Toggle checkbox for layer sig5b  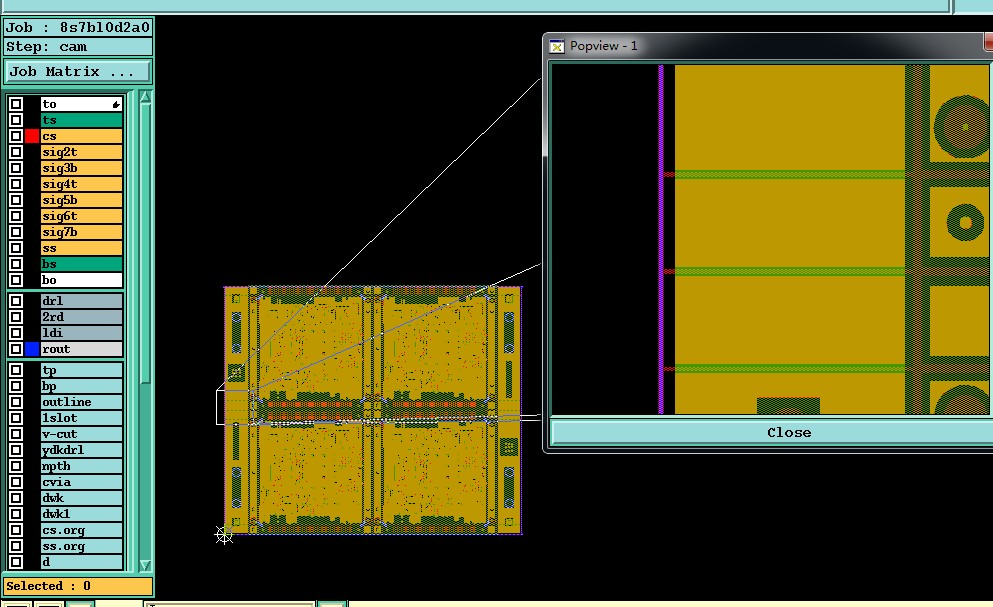16,200
